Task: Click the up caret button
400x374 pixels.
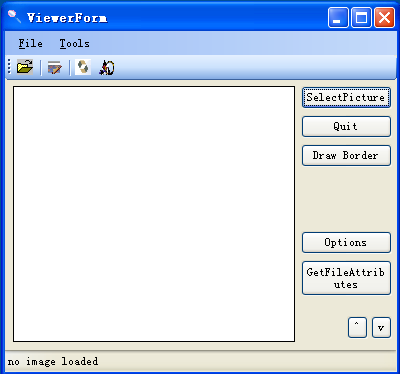Action: [357, 328]
